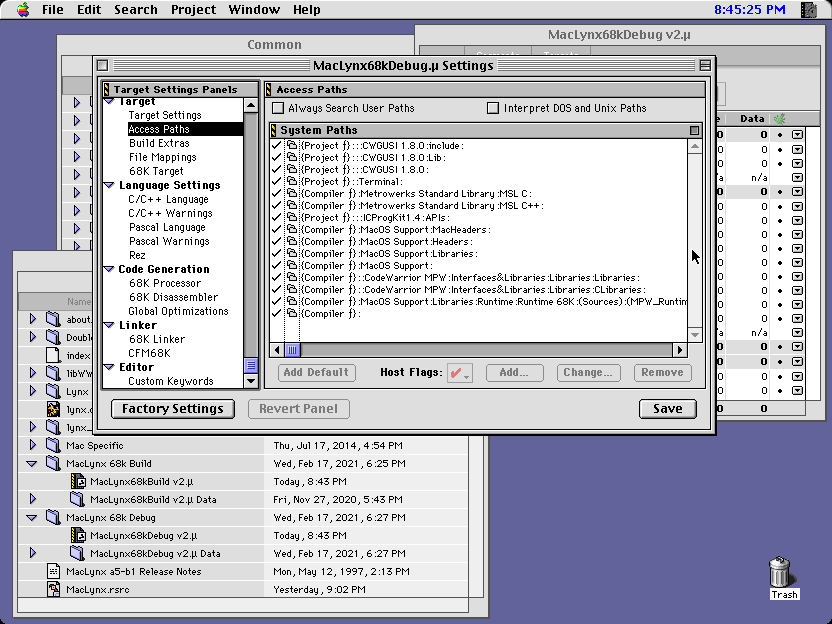Open the Host Flags popup
Viewport: 832px width, 624px height.
(x=460, y=373)
